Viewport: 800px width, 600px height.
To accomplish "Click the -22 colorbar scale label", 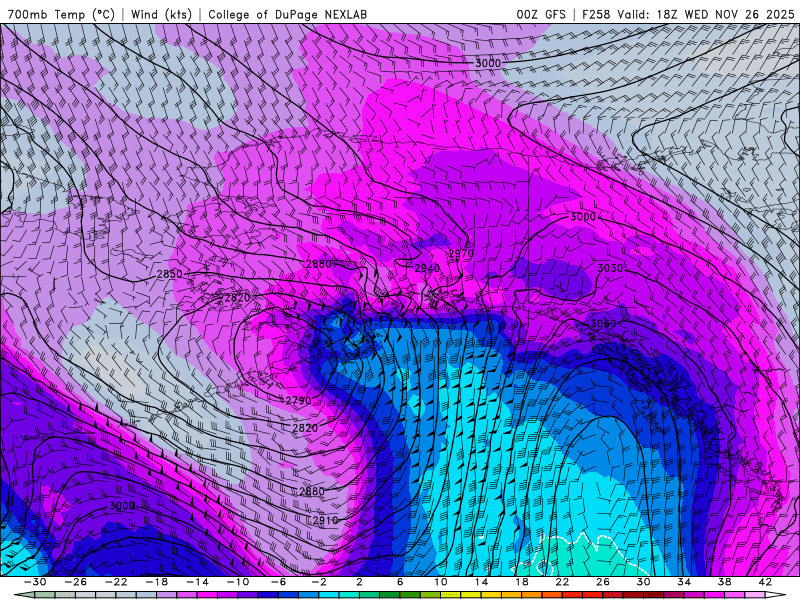I will pos(116,582).
